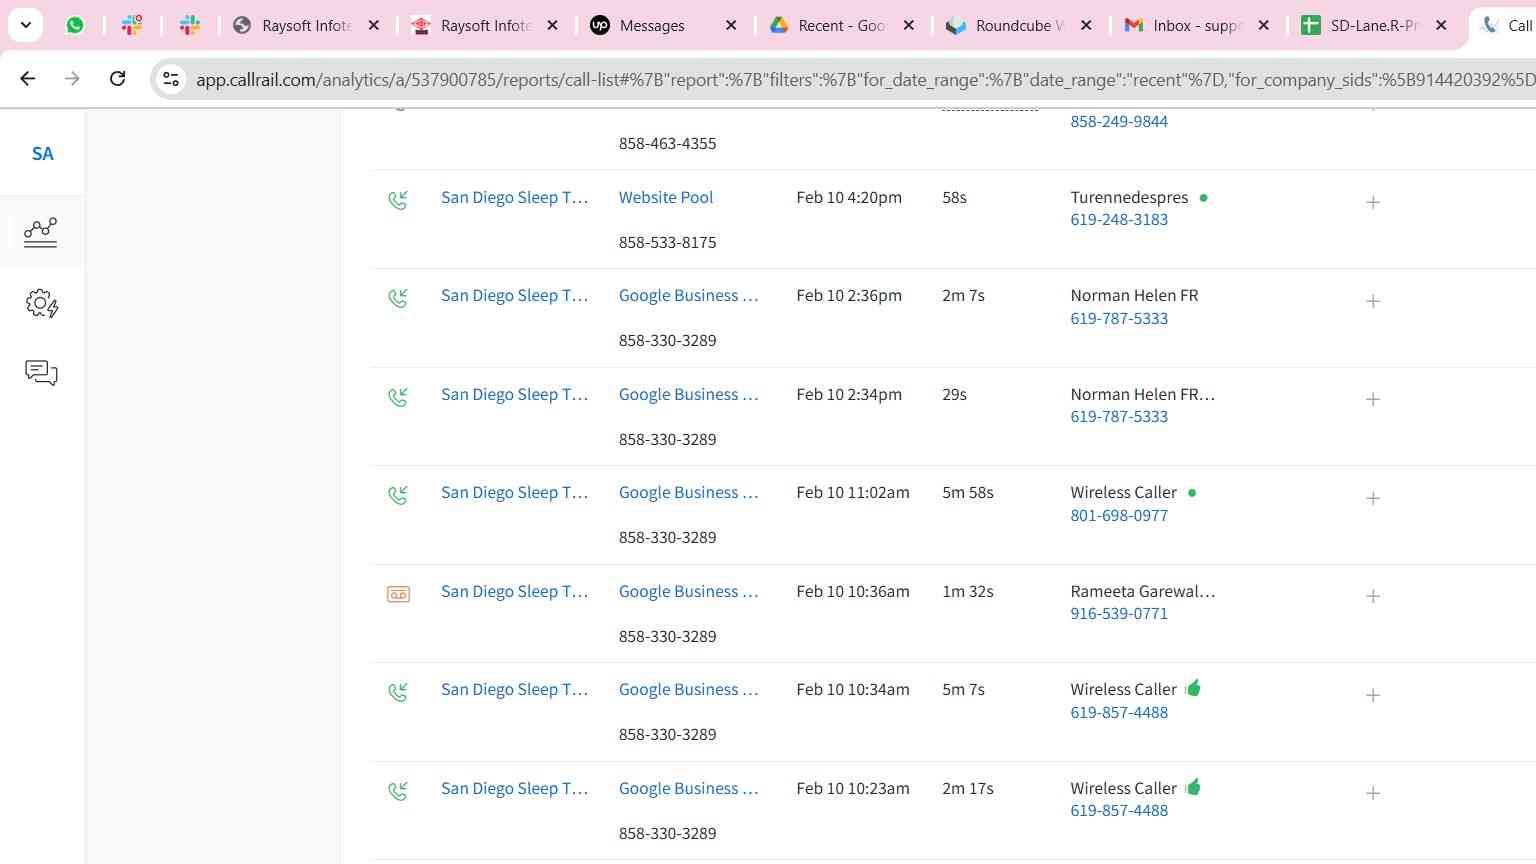Go back to the previous page
The height and width of the screenshot is (864, 1536).
(x=28, y=78)
